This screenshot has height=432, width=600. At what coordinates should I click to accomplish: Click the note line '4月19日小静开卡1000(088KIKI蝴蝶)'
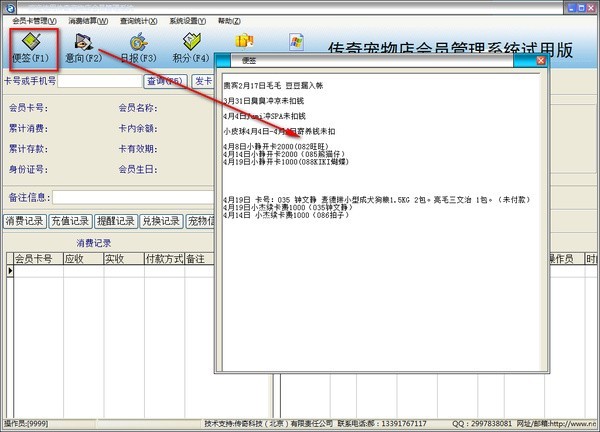(x=286, y=162)
